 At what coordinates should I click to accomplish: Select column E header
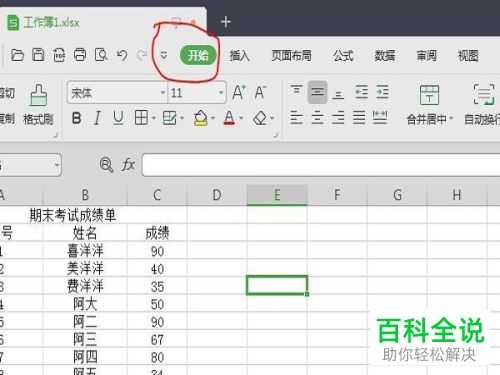click(x=277, y=195)
